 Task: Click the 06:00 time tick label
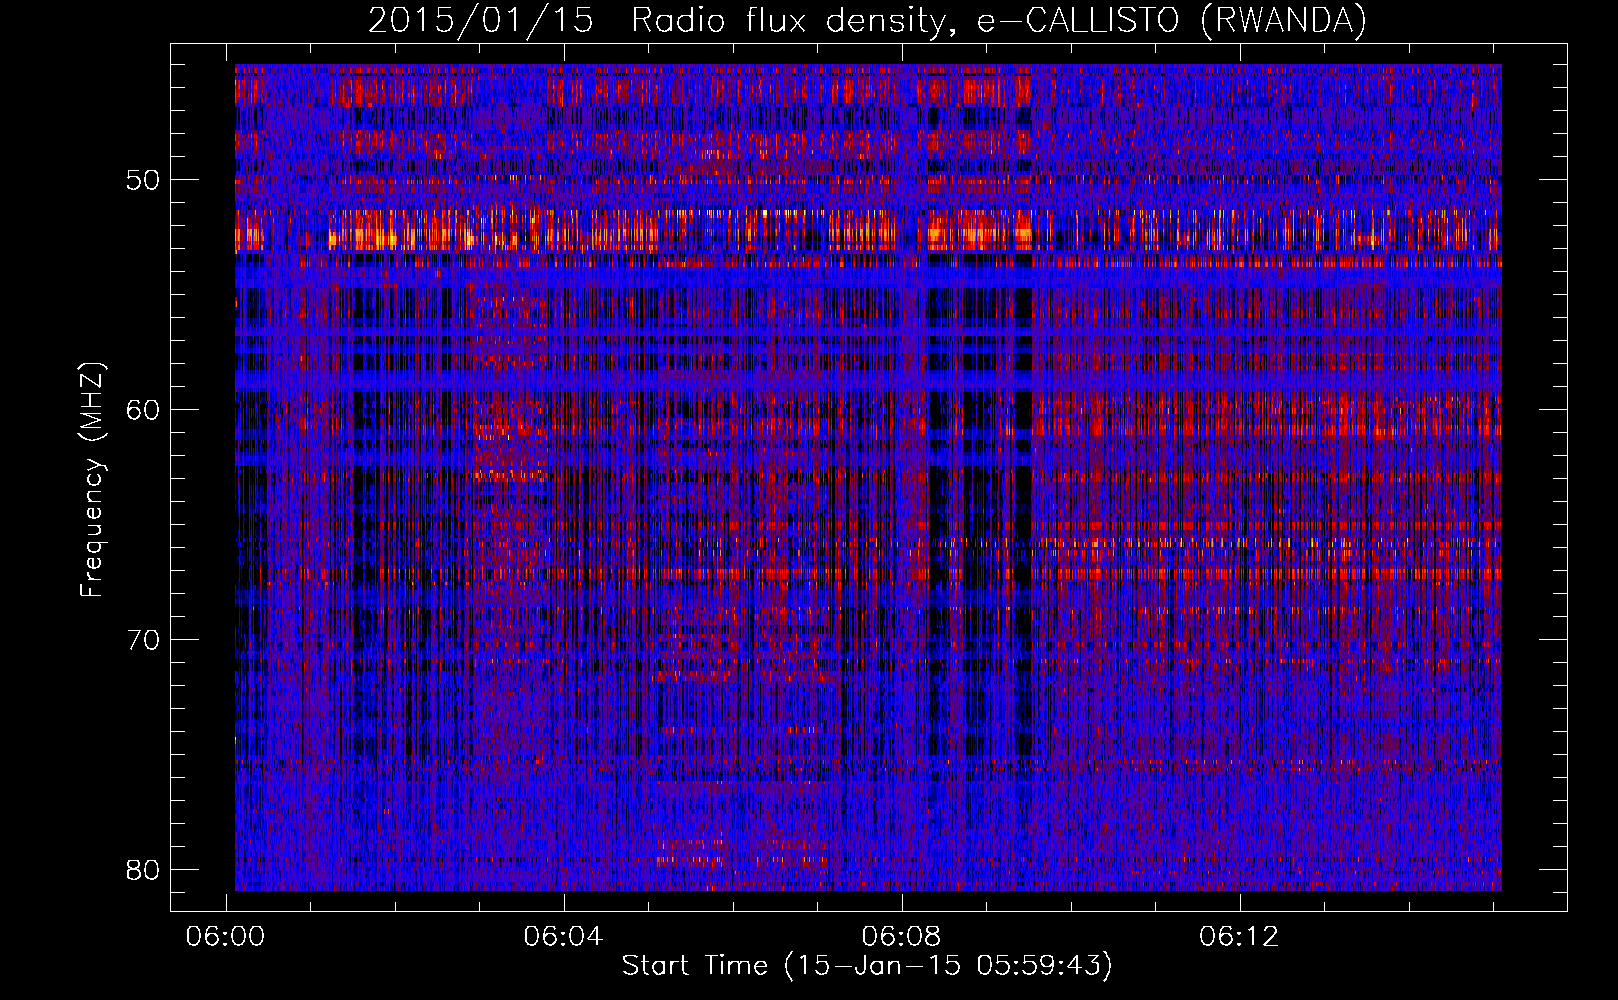226,936
